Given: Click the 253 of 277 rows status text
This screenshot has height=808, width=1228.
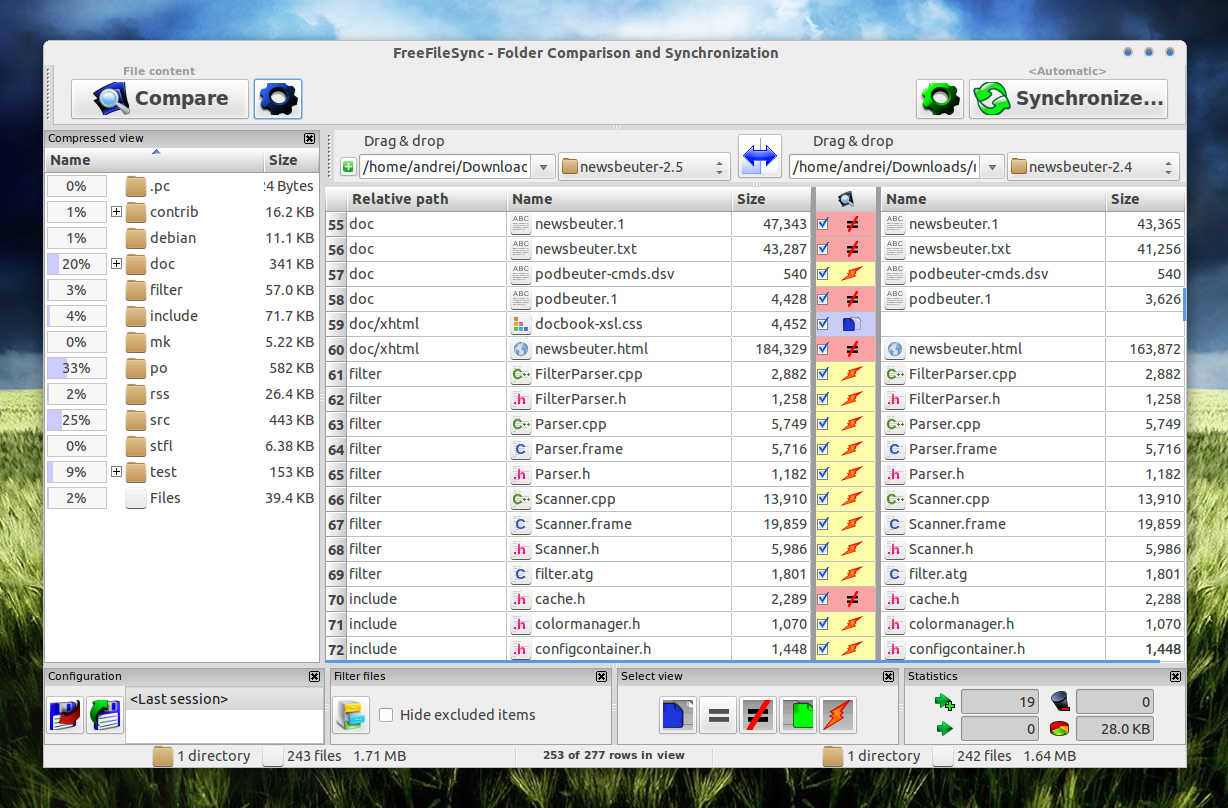Looking at the screenshot, I should [614, 755].
